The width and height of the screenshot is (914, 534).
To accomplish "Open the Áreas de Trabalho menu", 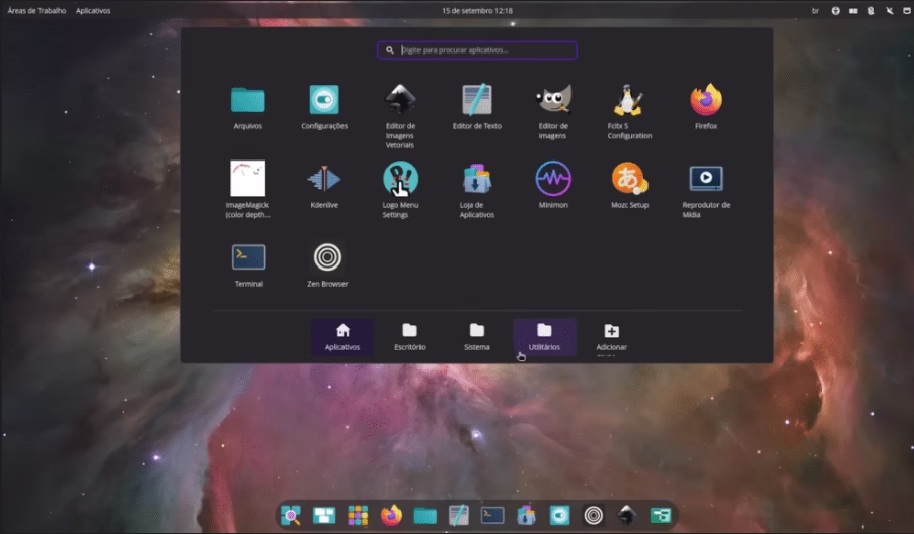I will [x=37, y=11].
